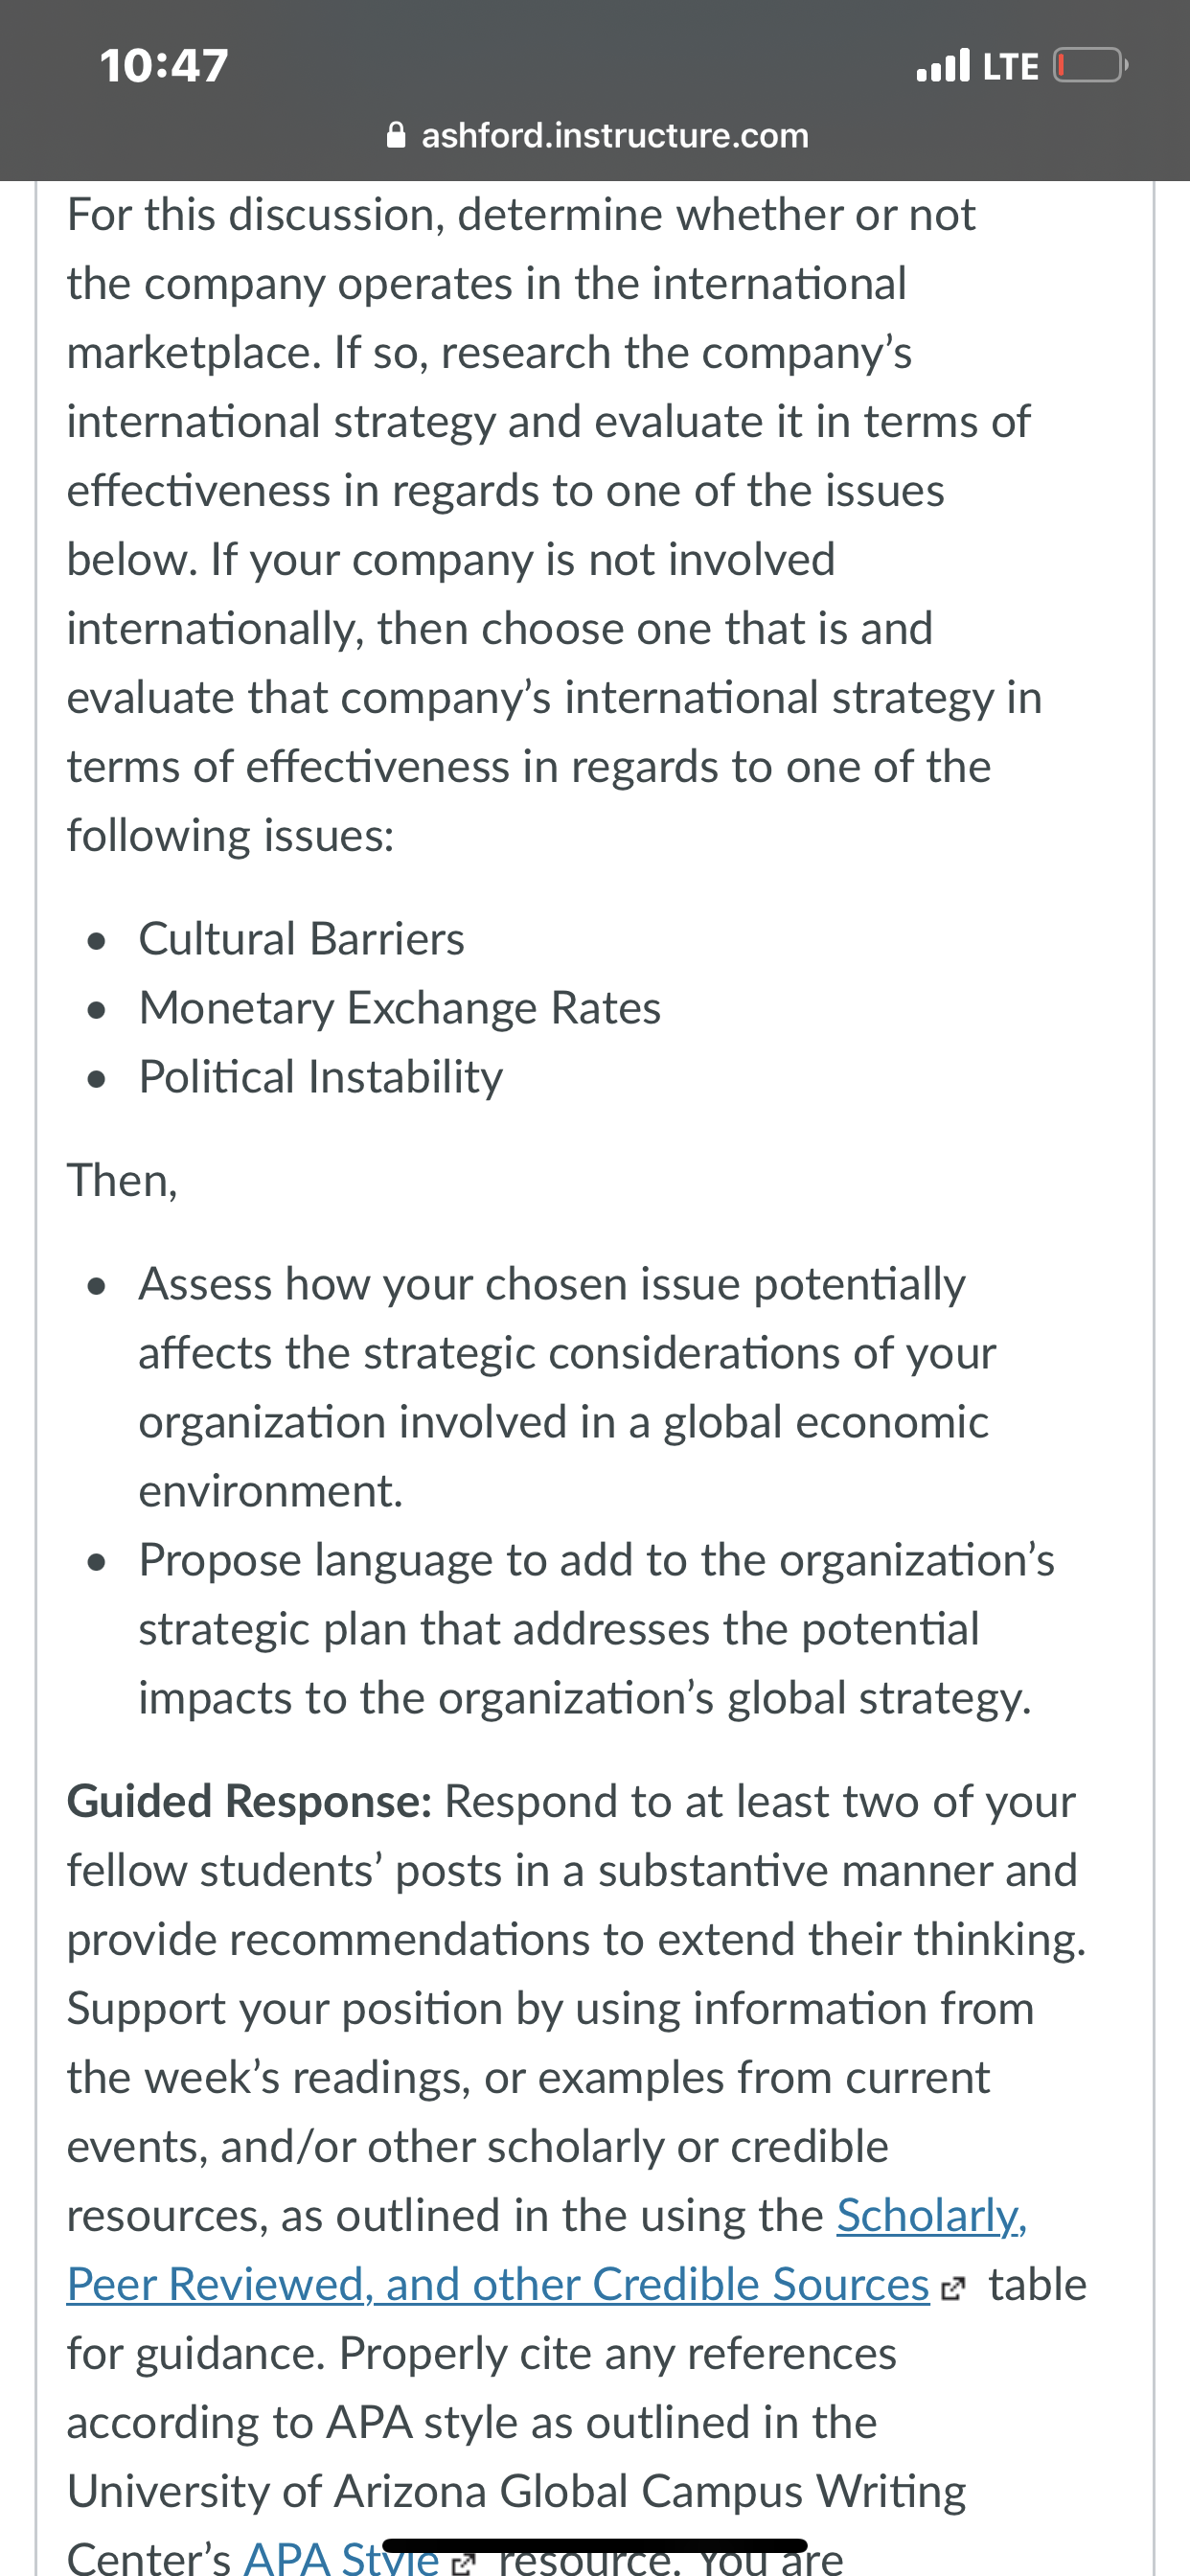Image resolution: width=1190 pixels, height=2576 pixels.
Task: Tap the battery indicator in status bar
Action: coord(1091,65)
